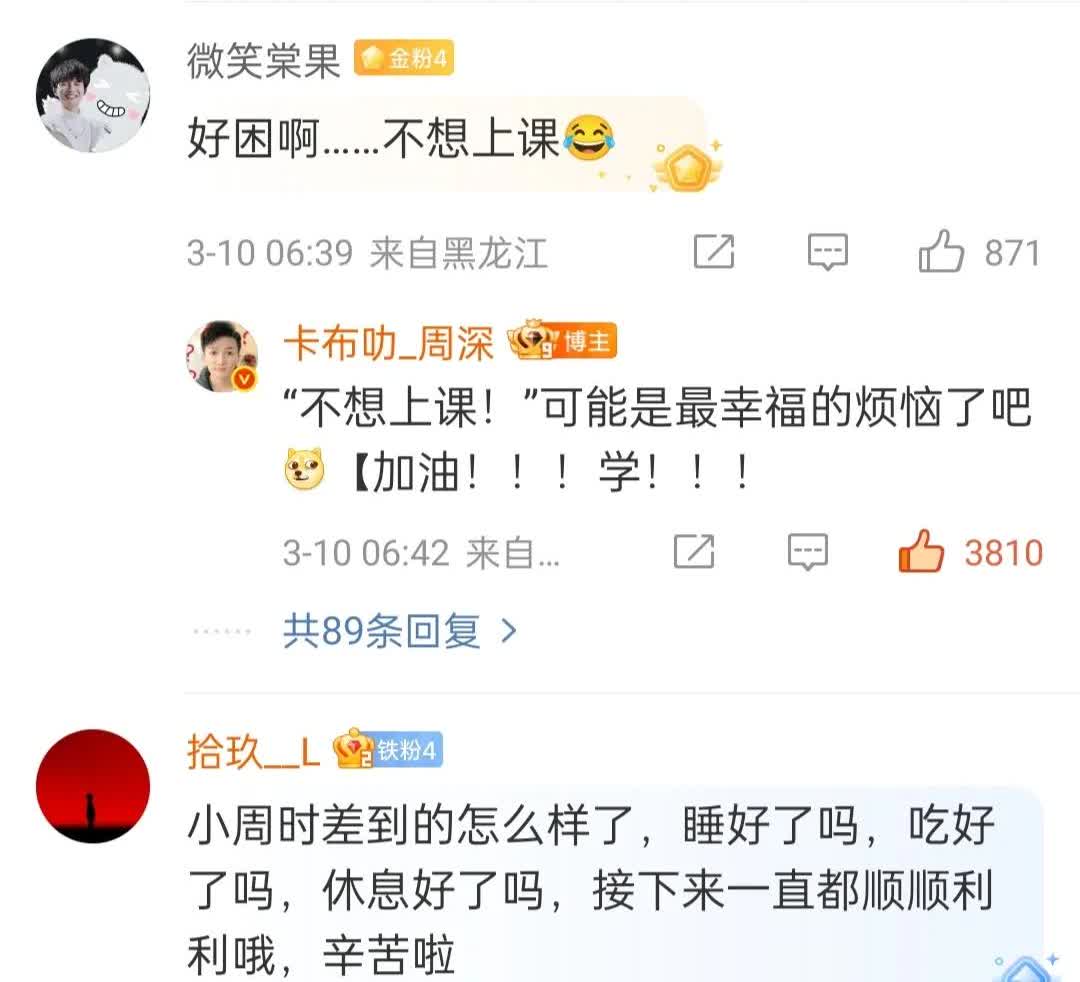Viewport: 1080px width, 982px height.
Task: Open 微笑棠果's profile avatar
Action: (x=93, y=95)
